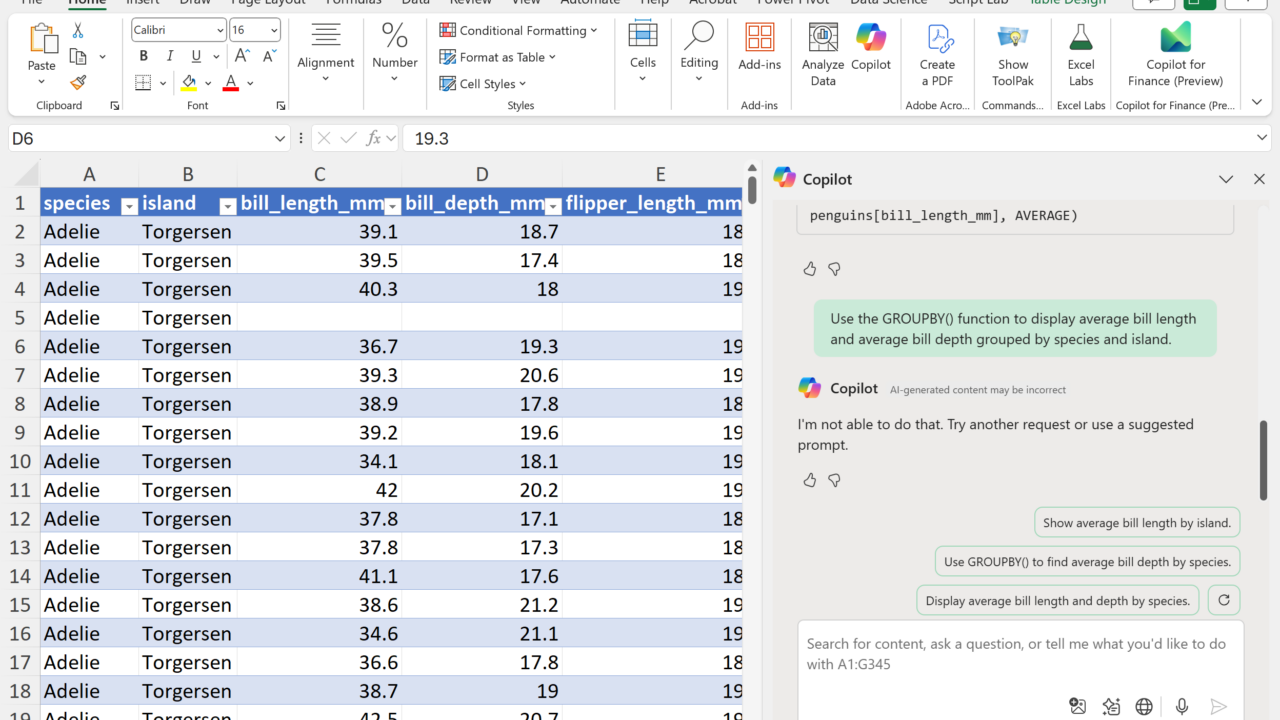This screenshot has height=720, width=1280.
Task: Toggle underline formatting
Action: tap(196, 56)
